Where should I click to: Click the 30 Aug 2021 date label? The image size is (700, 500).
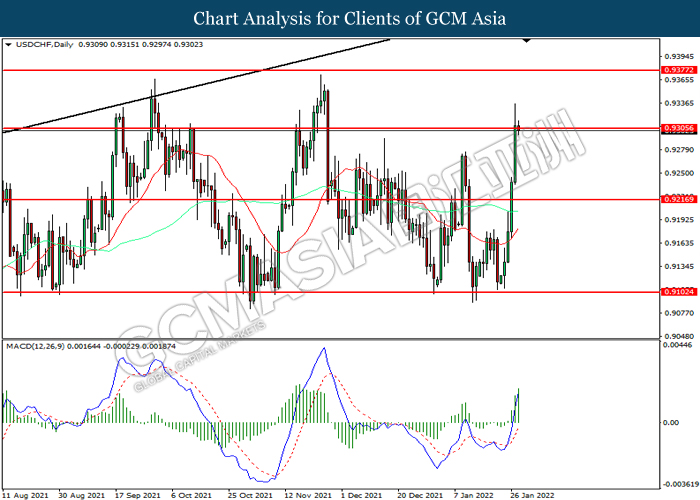coord(82,496)
